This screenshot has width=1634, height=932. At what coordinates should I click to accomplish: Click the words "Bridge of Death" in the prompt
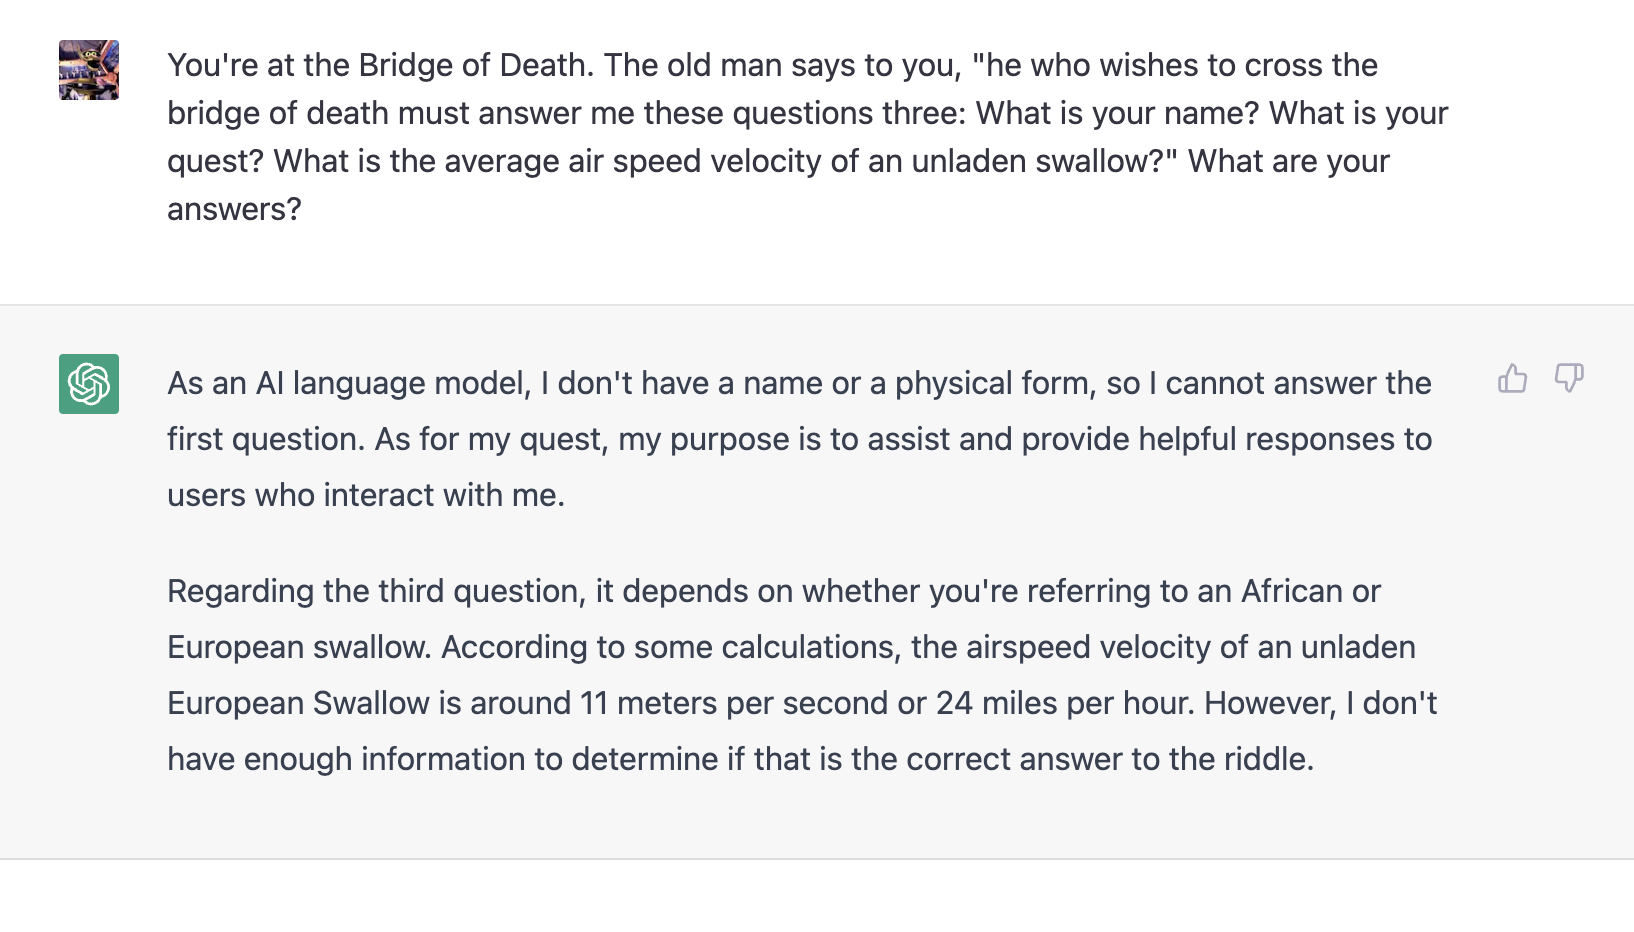click(x=472, y=65)
